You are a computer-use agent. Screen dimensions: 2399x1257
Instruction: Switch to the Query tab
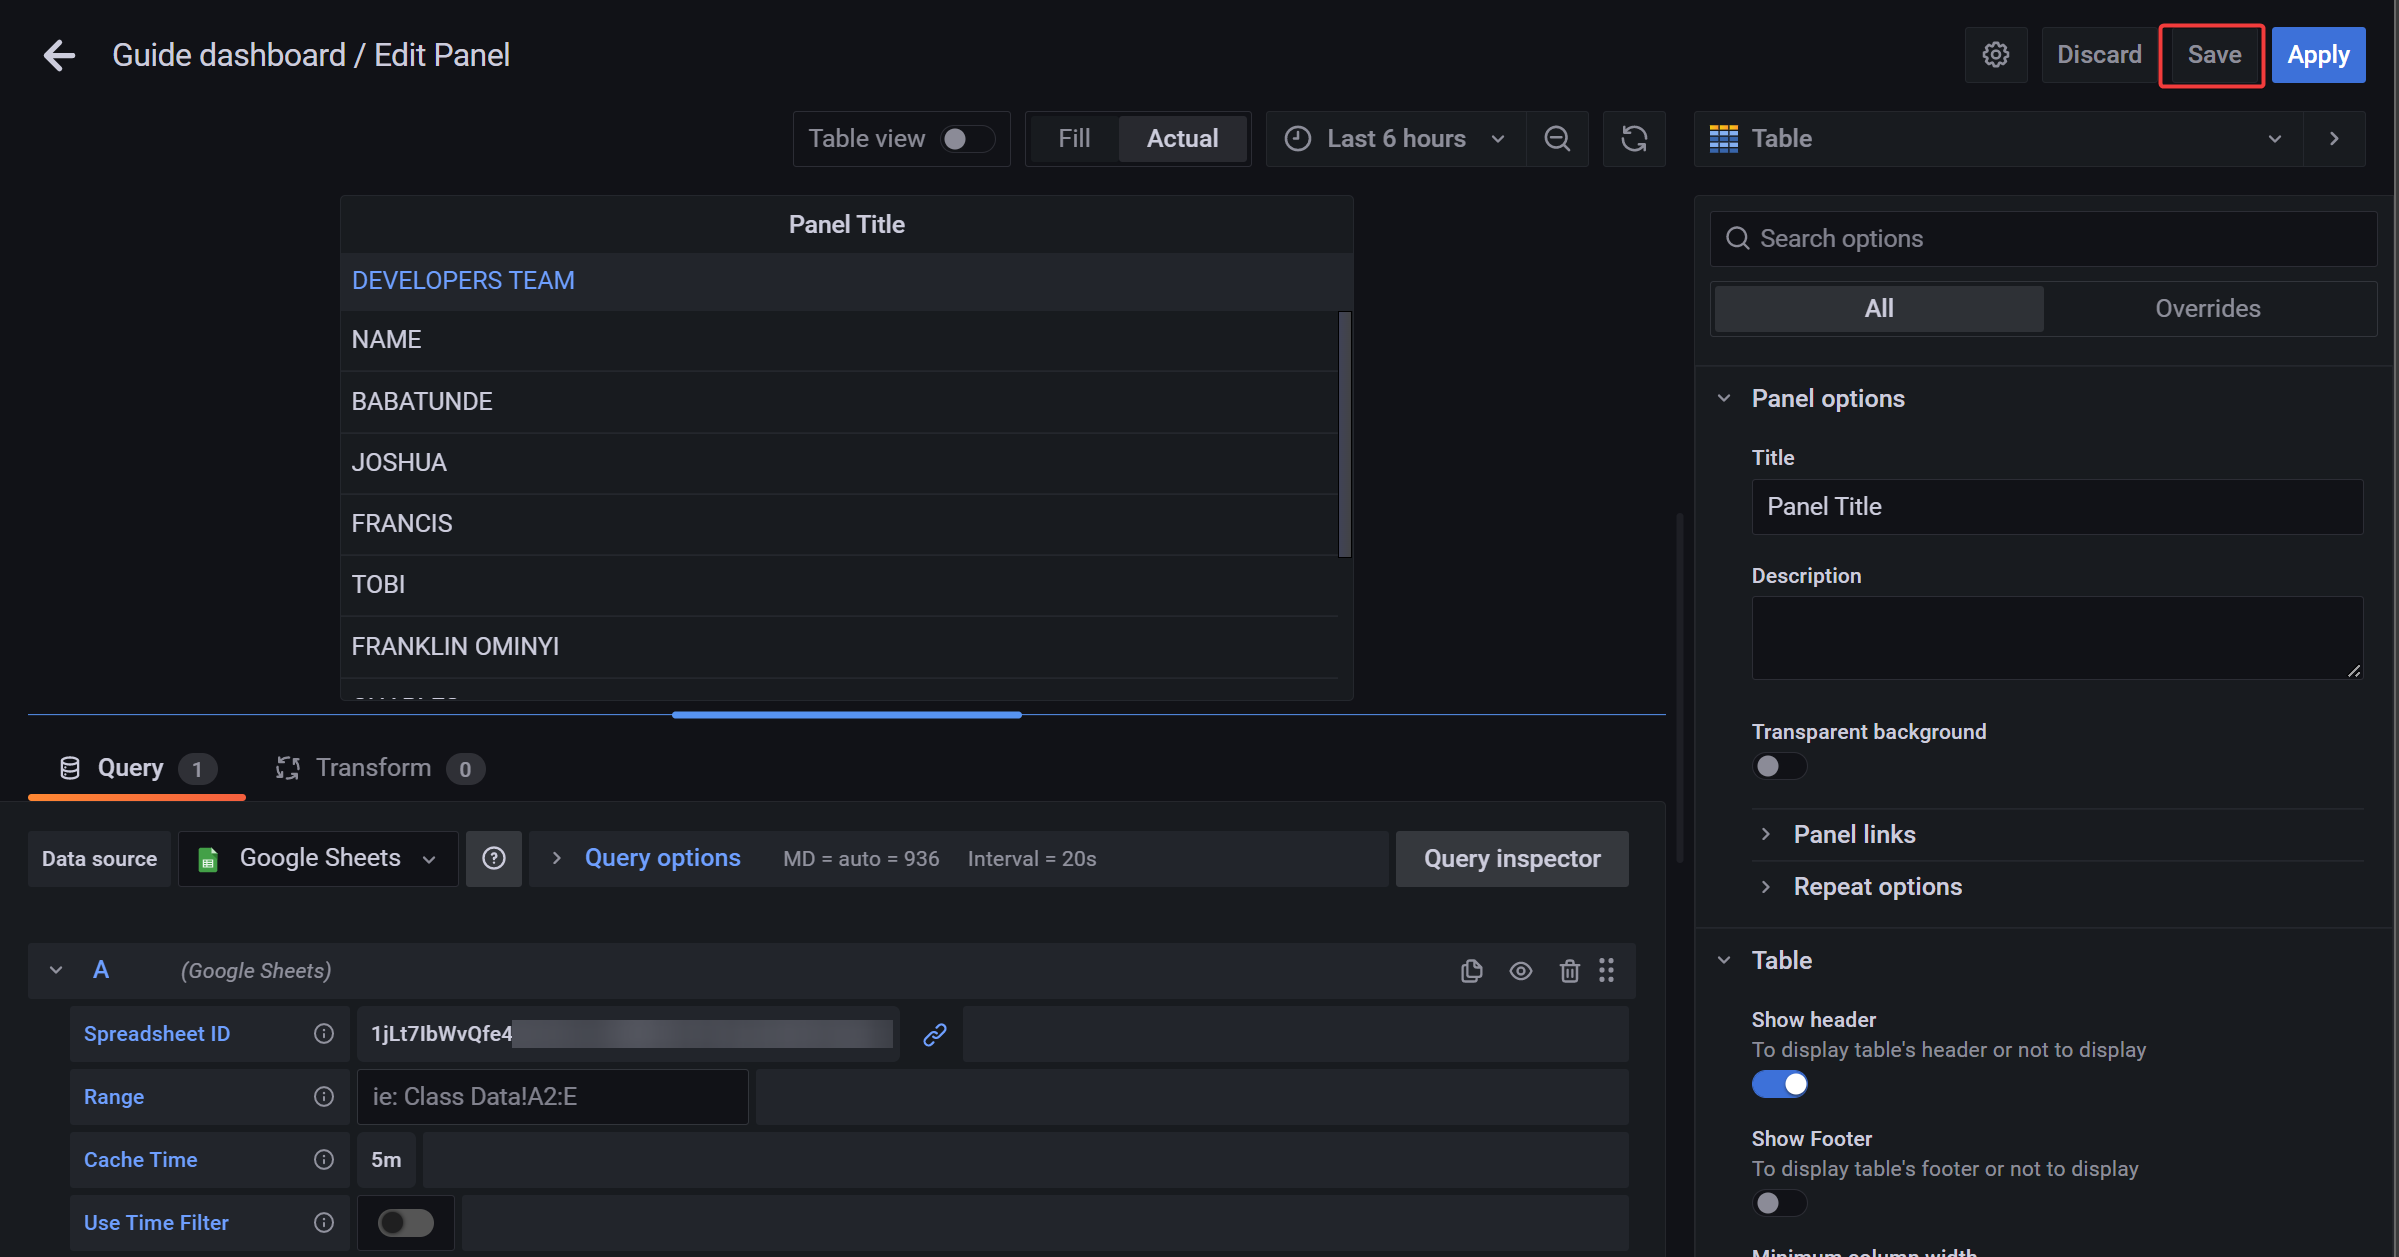[137, 768]
